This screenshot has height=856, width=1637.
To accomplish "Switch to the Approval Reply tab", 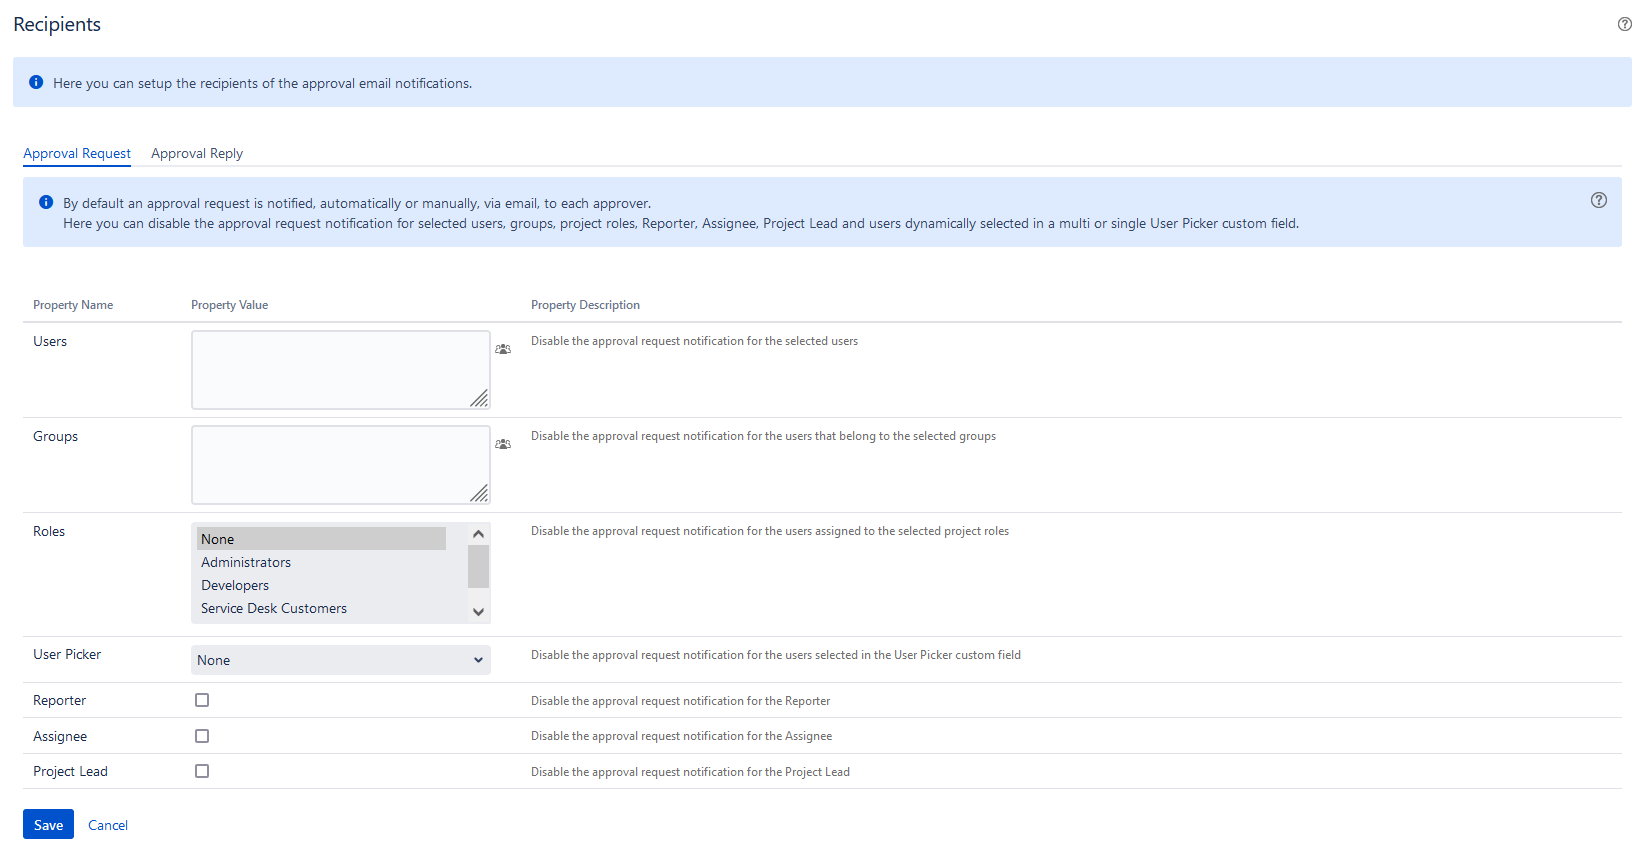I will 197,153.
